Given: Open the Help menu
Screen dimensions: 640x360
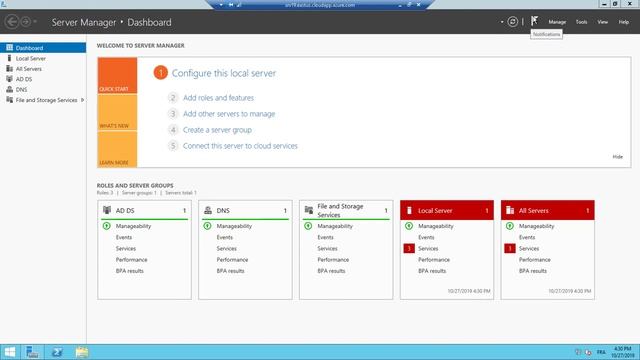Looking at the screenshot, I should (x=623, y=22).
